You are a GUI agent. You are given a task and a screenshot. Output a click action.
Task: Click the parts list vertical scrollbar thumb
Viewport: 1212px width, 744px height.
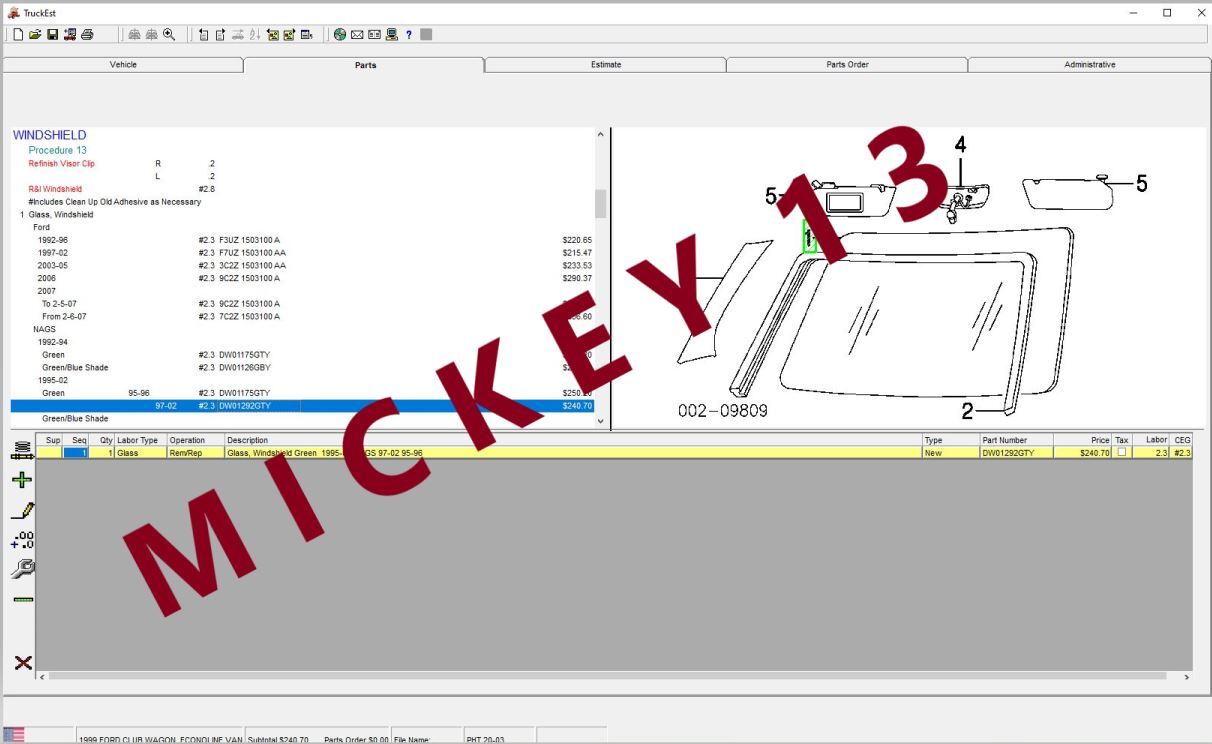pos(600,204)
